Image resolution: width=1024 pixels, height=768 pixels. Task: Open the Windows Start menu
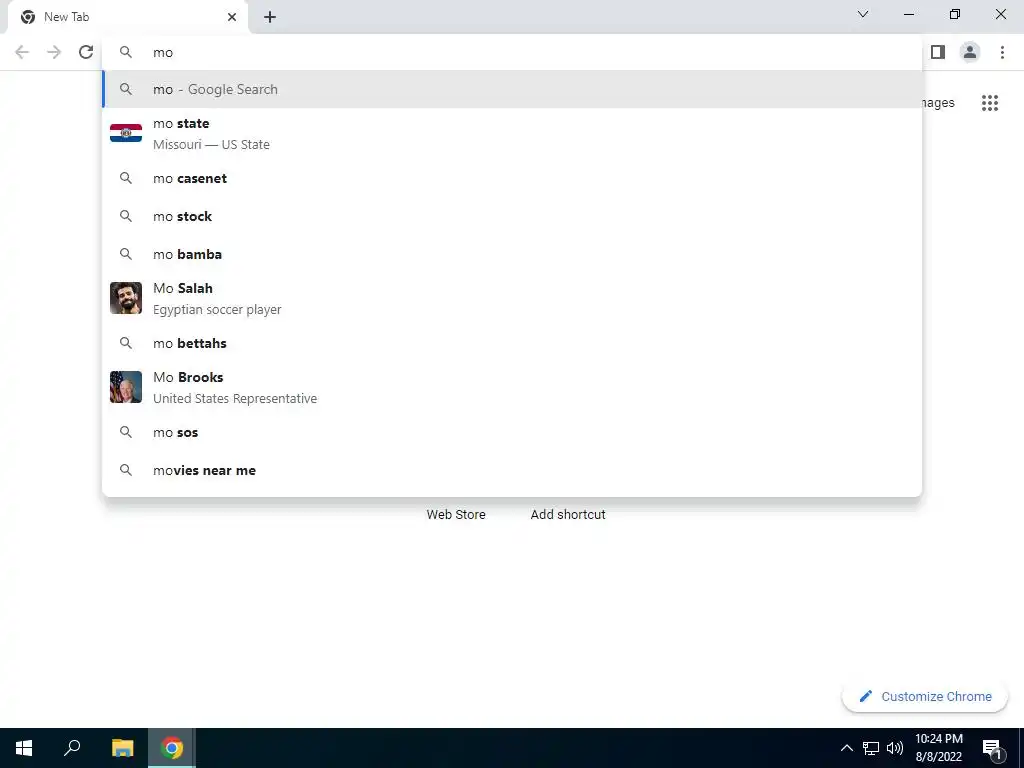pos(24,748)
